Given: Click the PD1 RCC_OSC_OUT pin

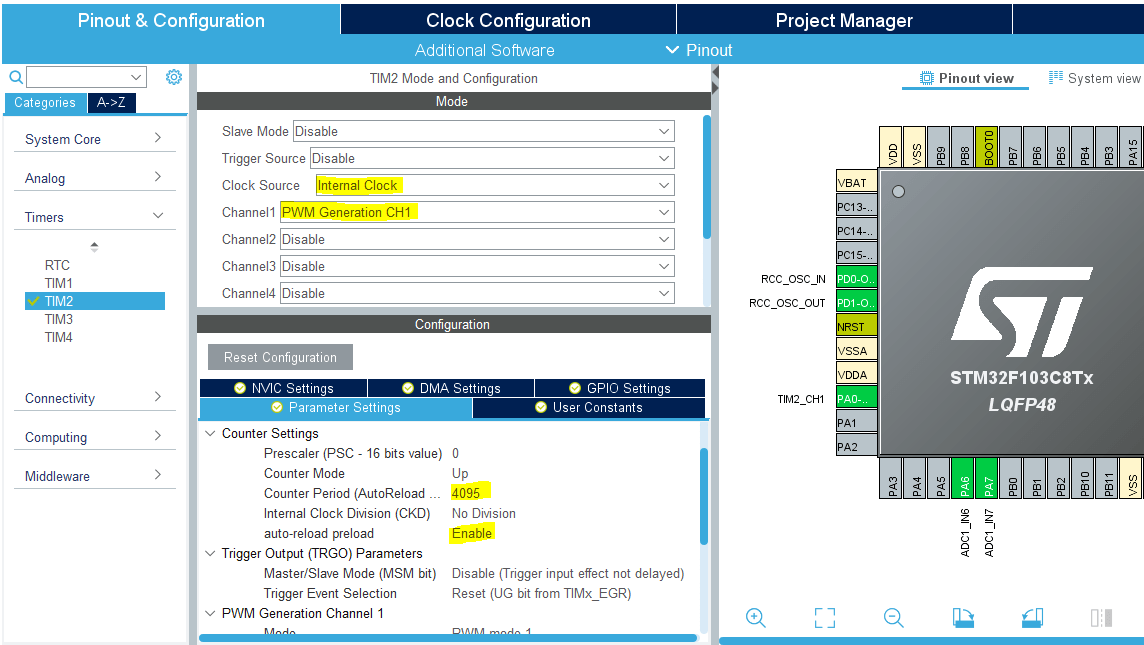Looking at the screenshot, I should [856, 303].
